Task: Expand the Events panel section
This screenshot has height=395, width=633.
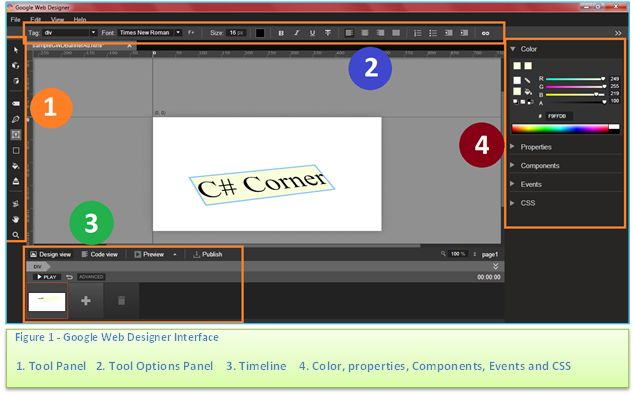Action: [x=512, y=184]
